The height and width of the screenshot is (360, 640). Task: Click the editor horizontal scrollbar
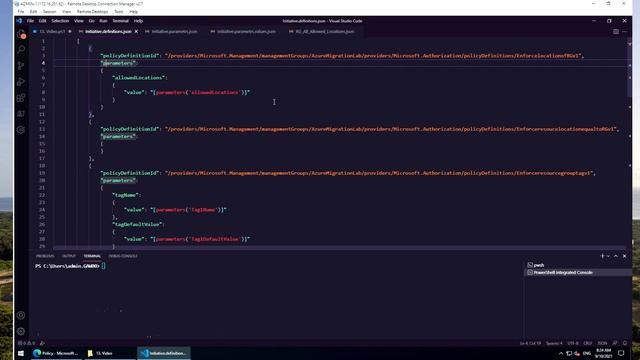pos(339,247)
